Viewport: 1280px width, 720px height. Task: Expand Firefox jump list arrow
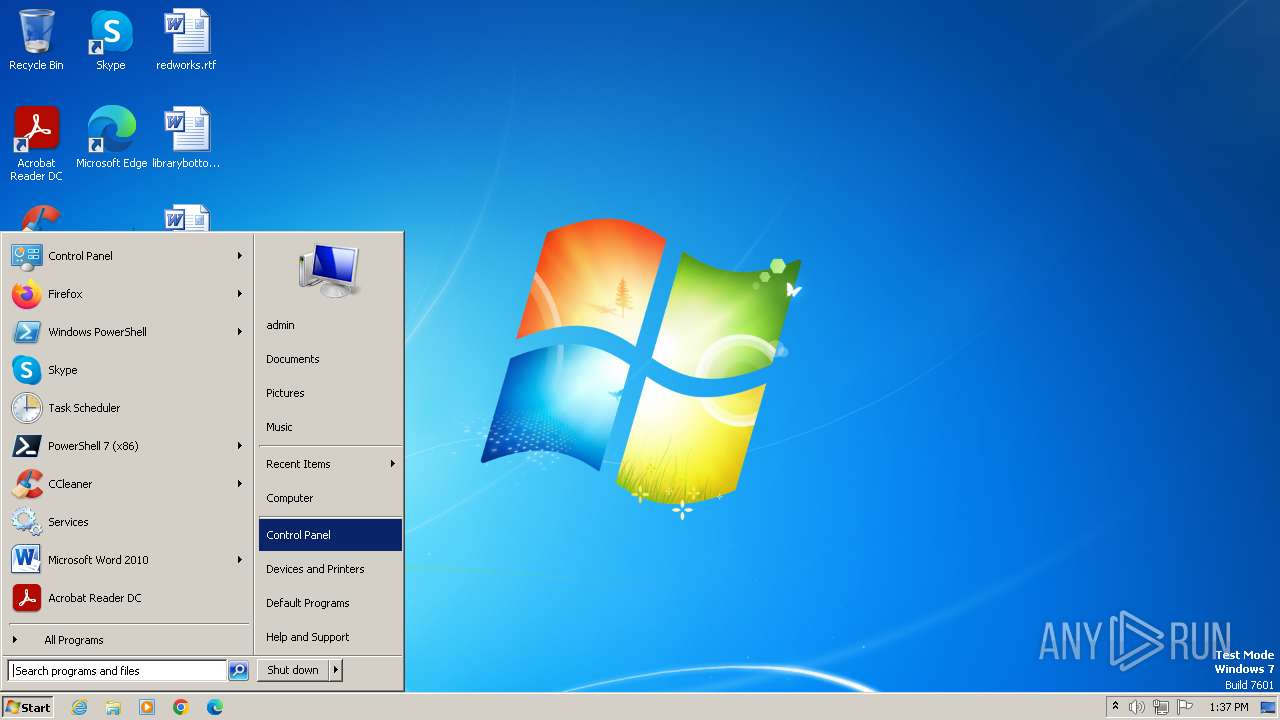pos(240,294)
